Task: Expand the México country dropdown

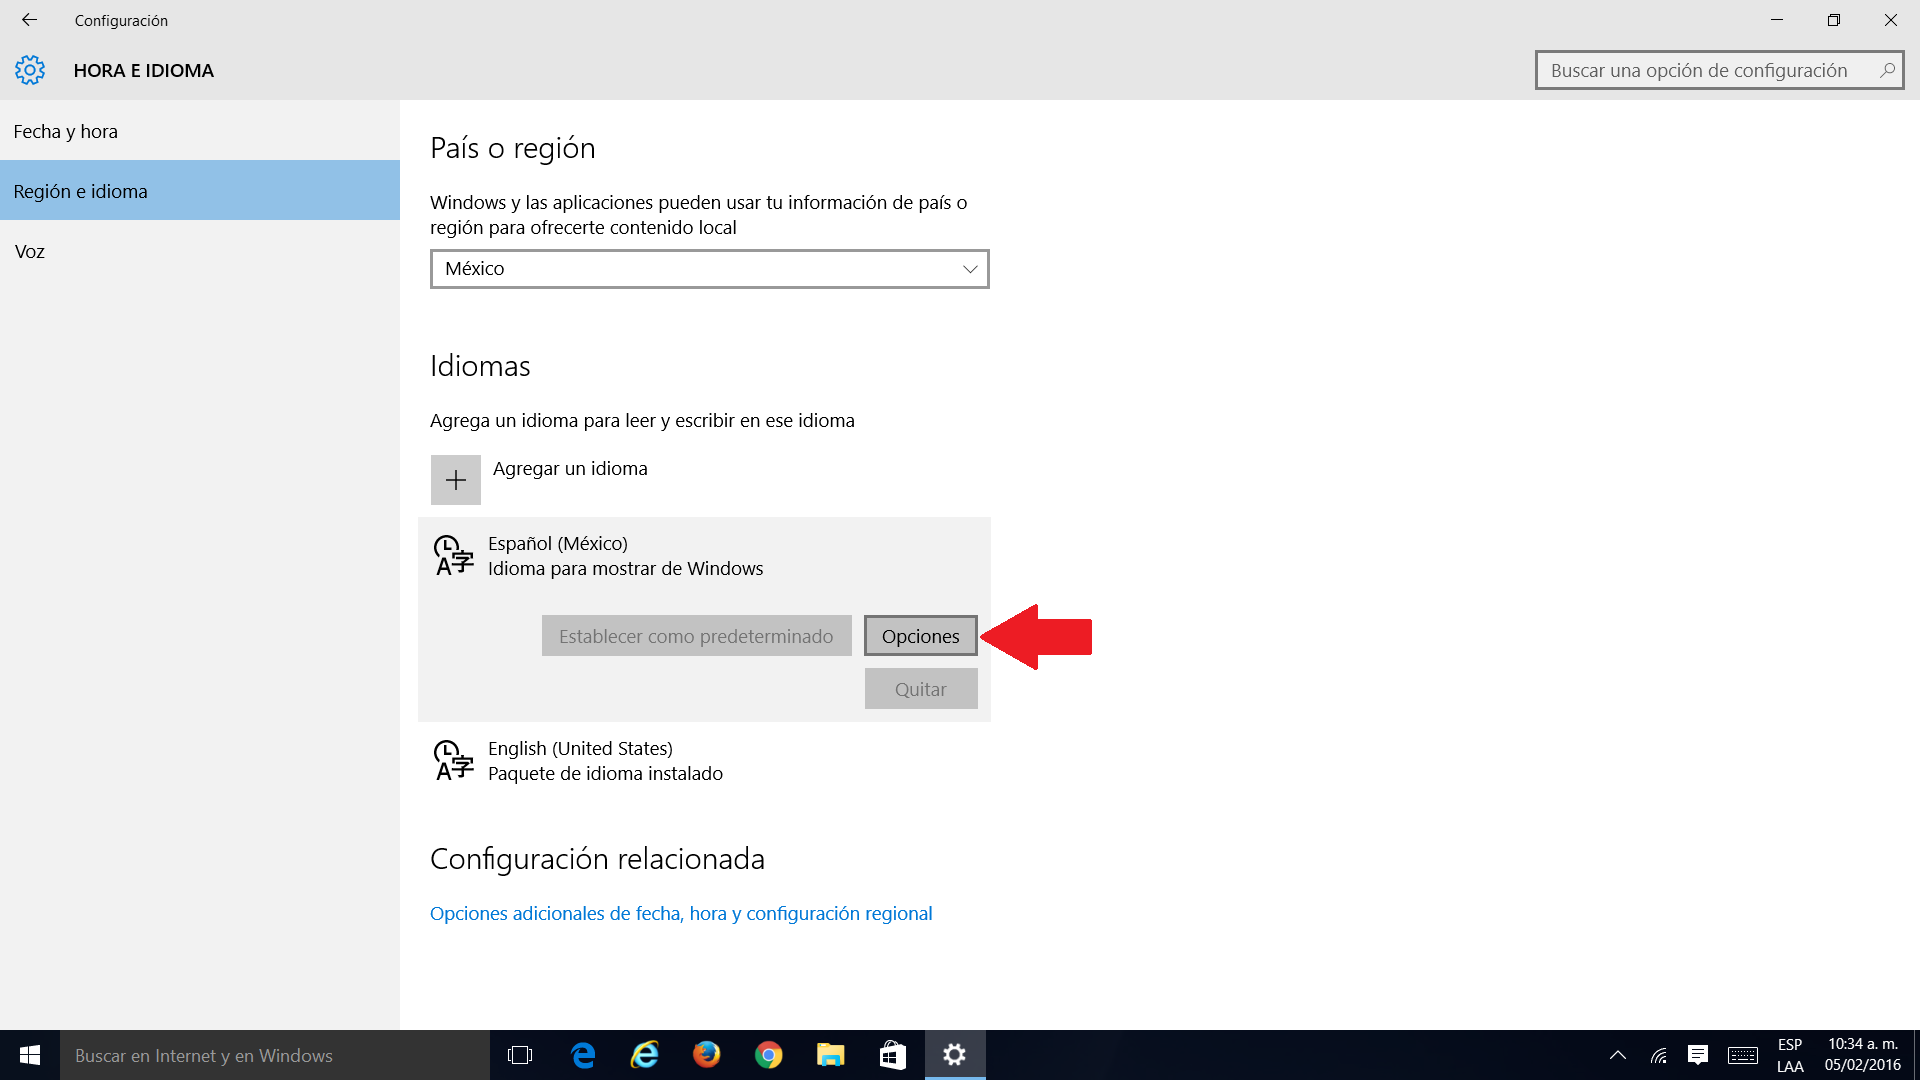Action: (709, 269)
